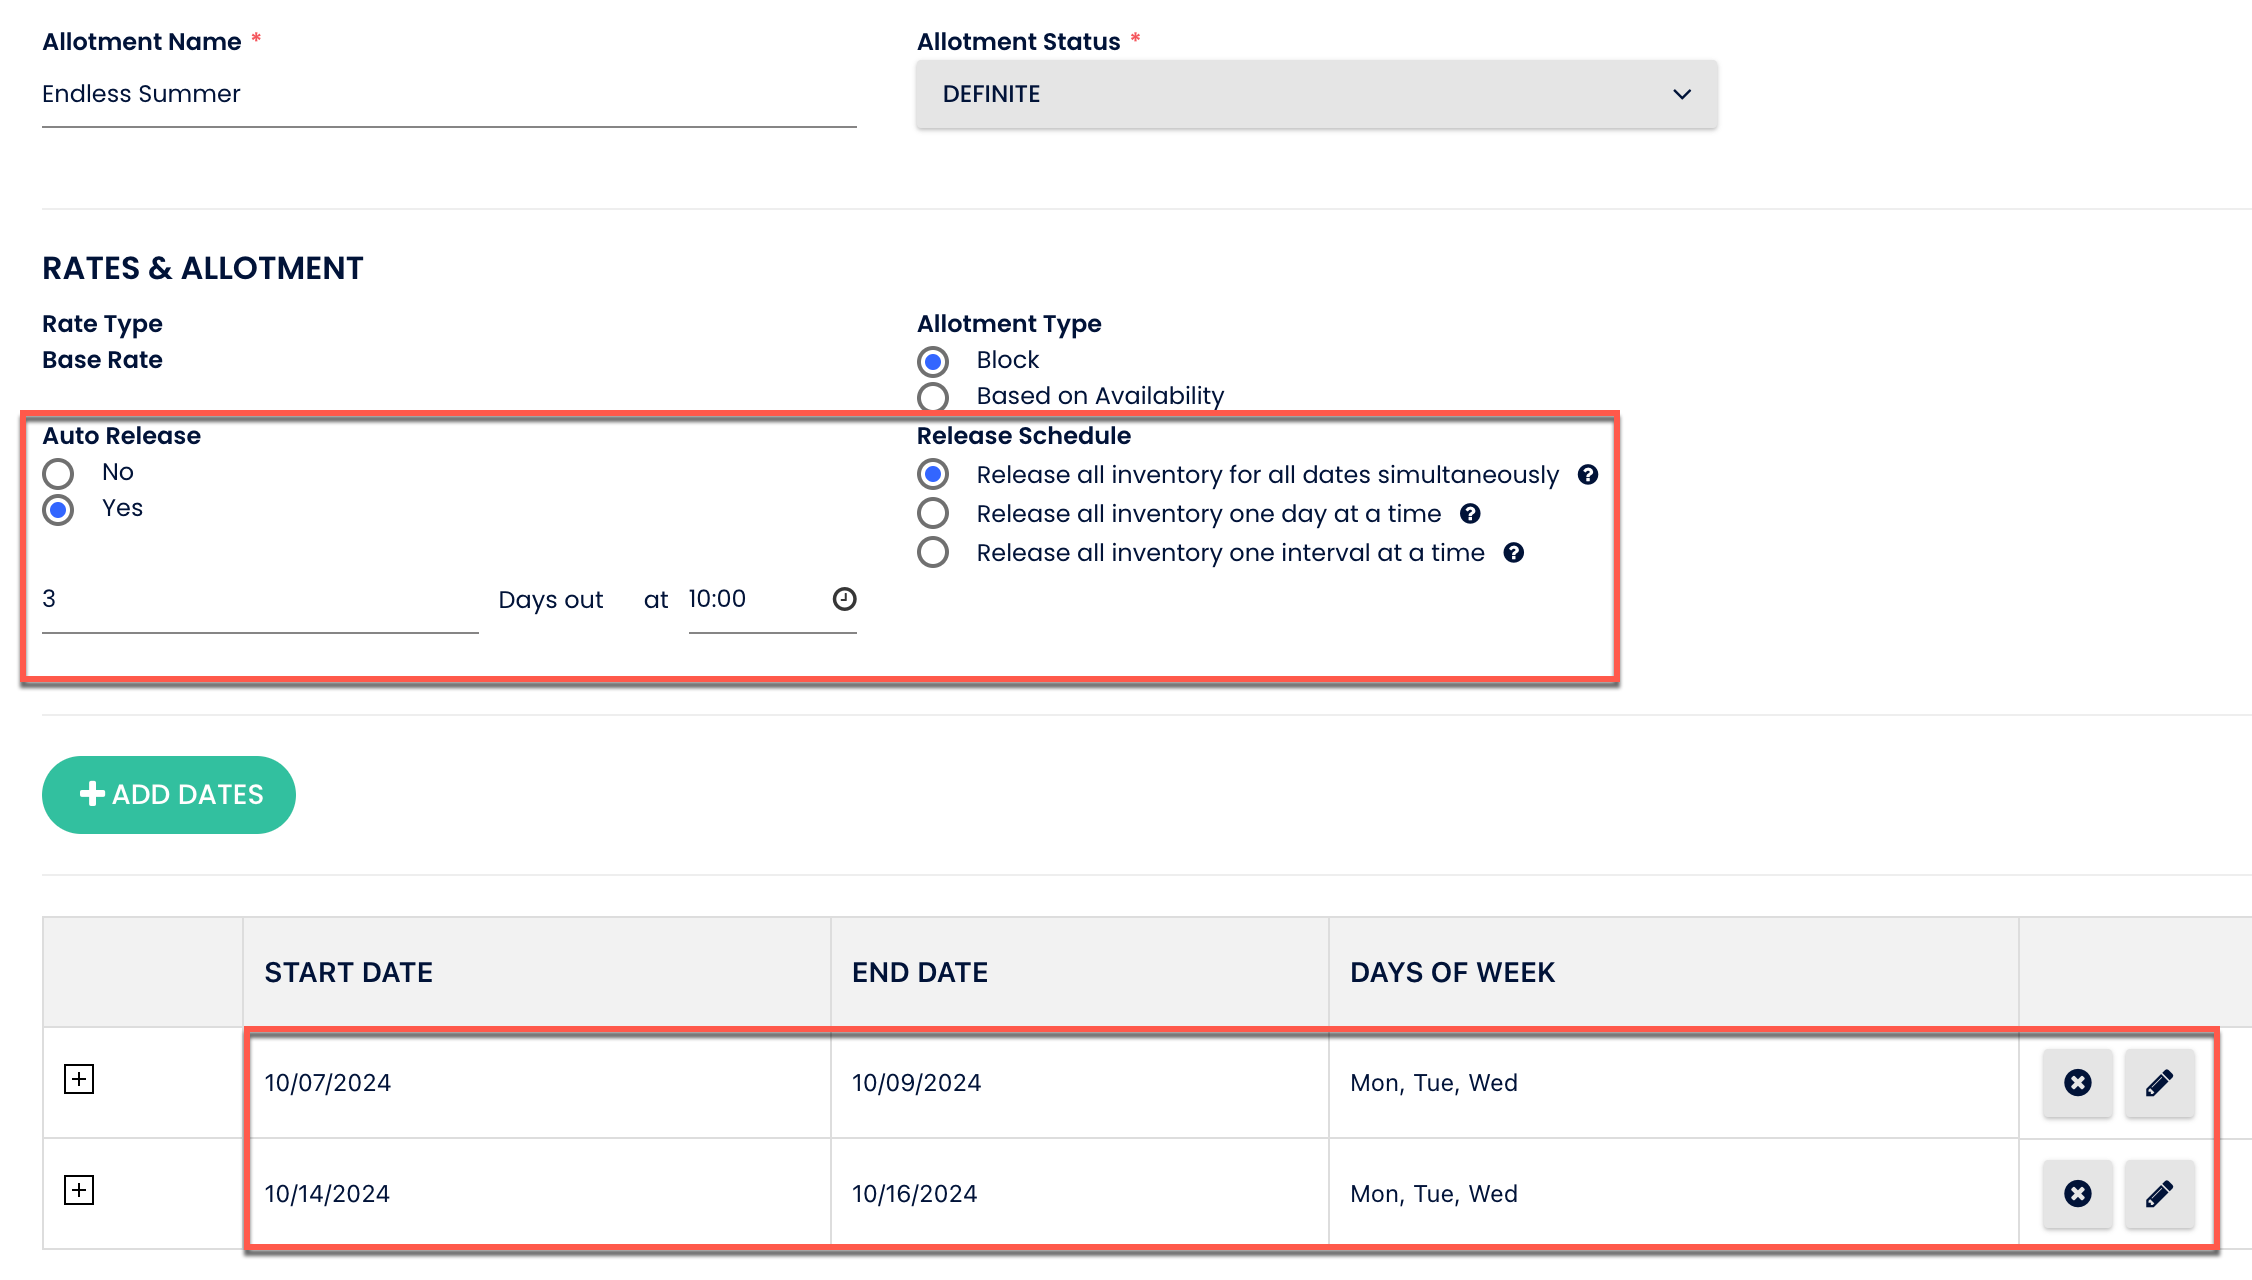Click the clock icon beside 10:00
Image resolution: width=2252 pixels, height=1280 pixels.
pyautogui.click(x=844, y=599)
